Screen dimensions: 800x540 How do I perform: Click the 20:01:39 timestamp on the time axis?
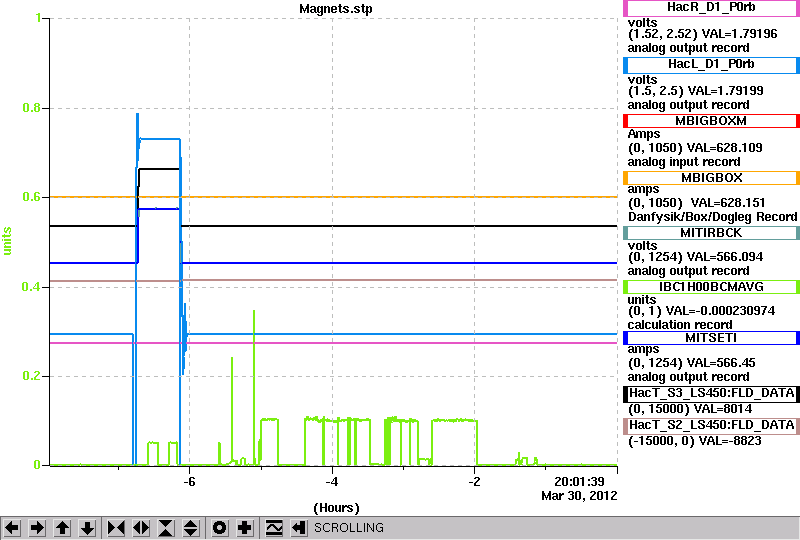(579, 482)
